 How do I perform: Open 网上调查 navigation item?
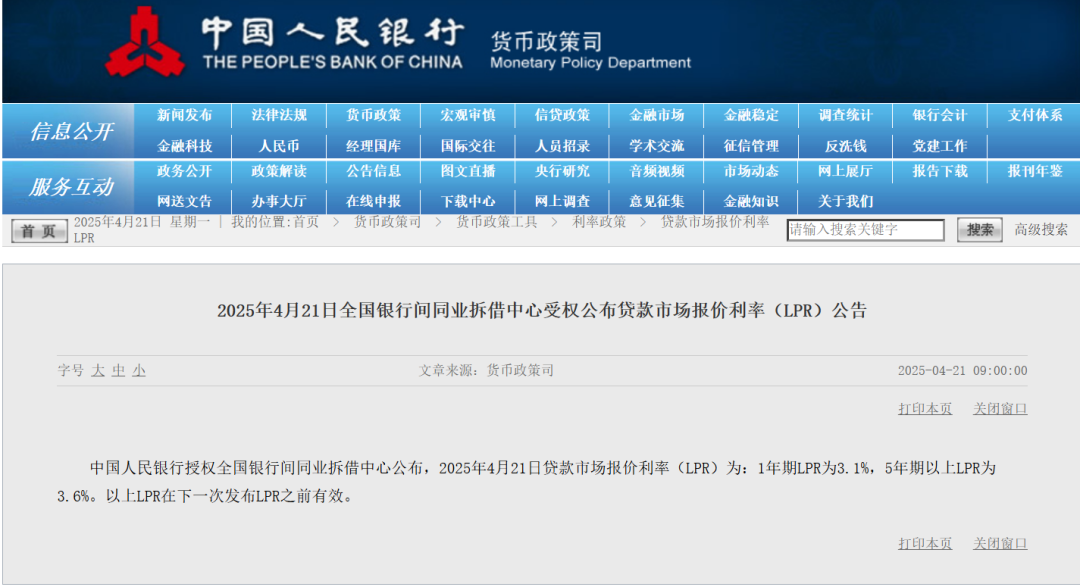click(562, 201)
